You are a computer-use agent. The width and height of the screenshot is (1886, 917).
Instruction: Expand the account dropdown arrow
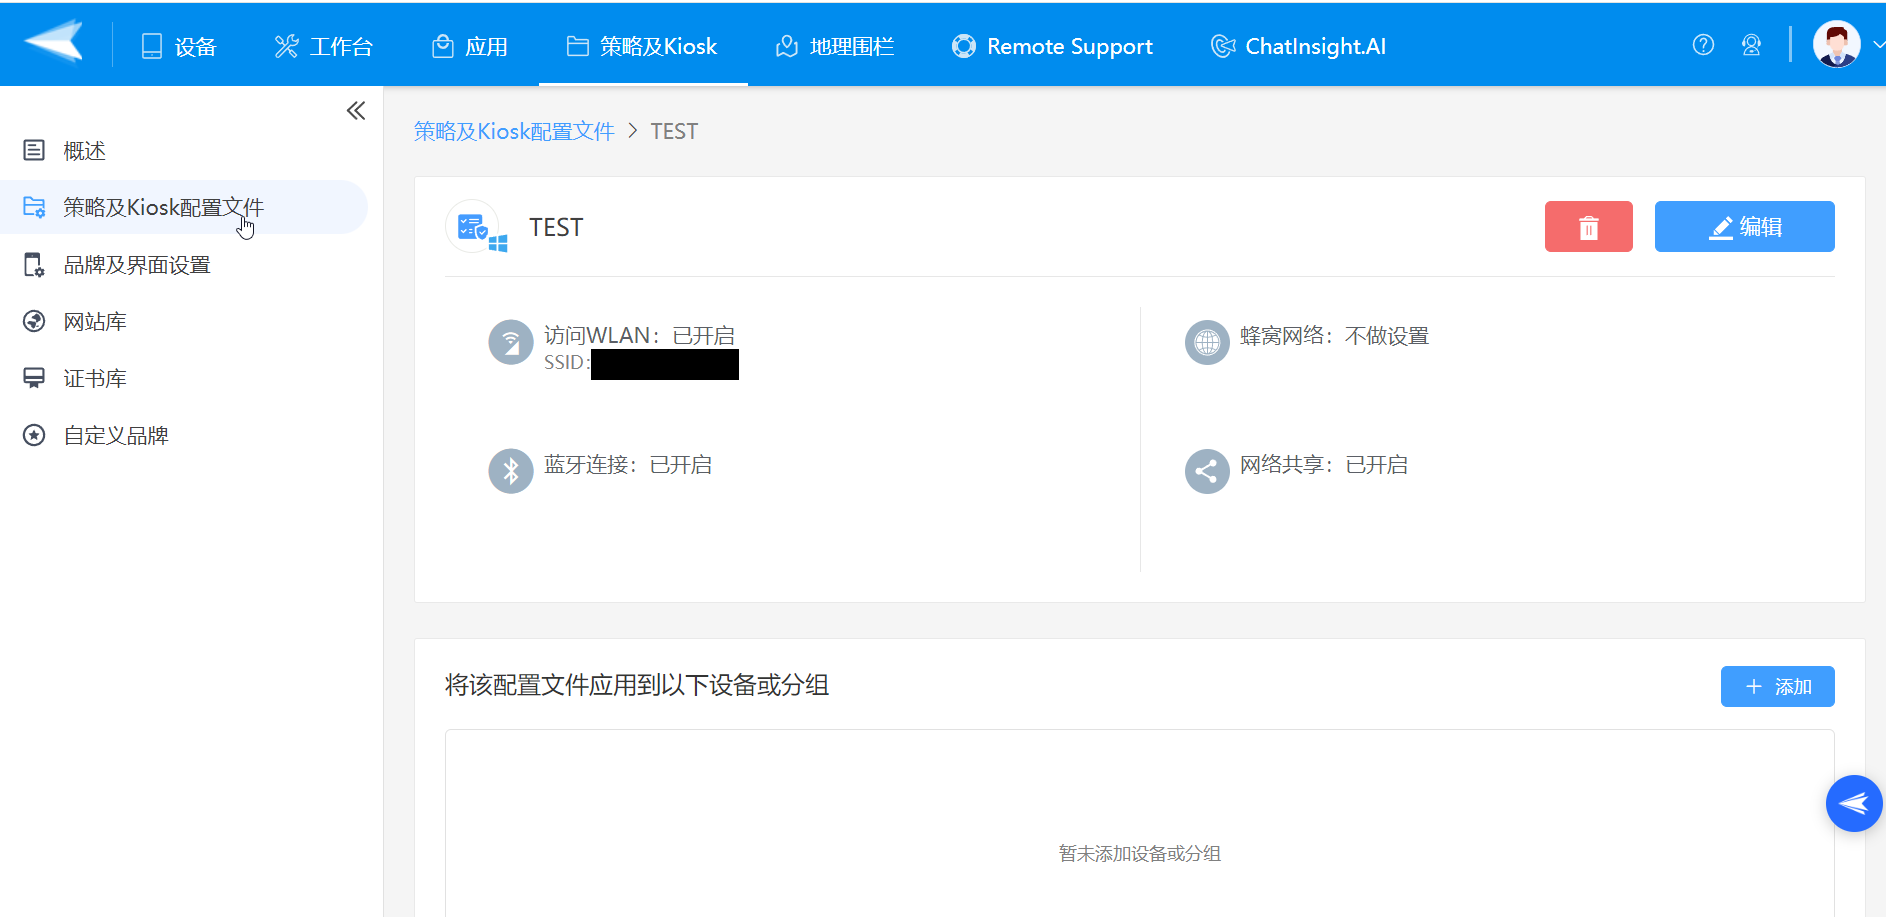pyautogui.click(x=1878, y=45)
